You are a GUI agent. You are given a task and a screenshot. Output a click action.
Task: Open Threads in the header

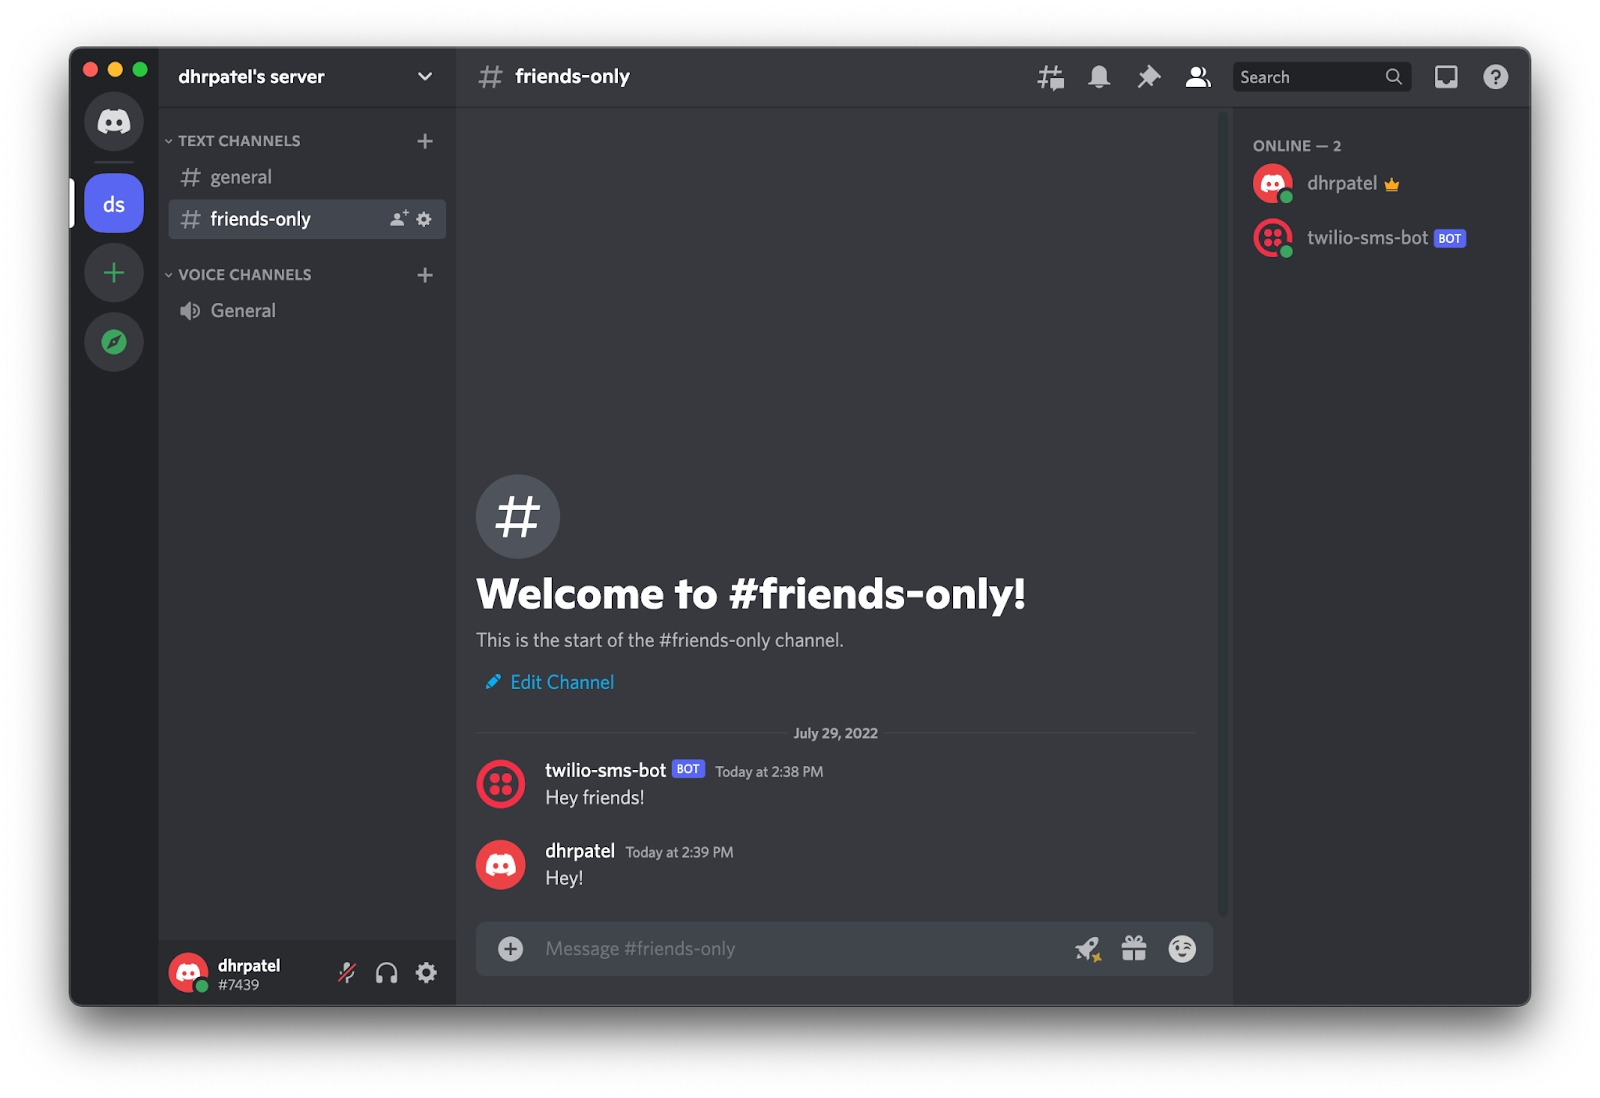pyautogui.click(x=1050, y=77)
